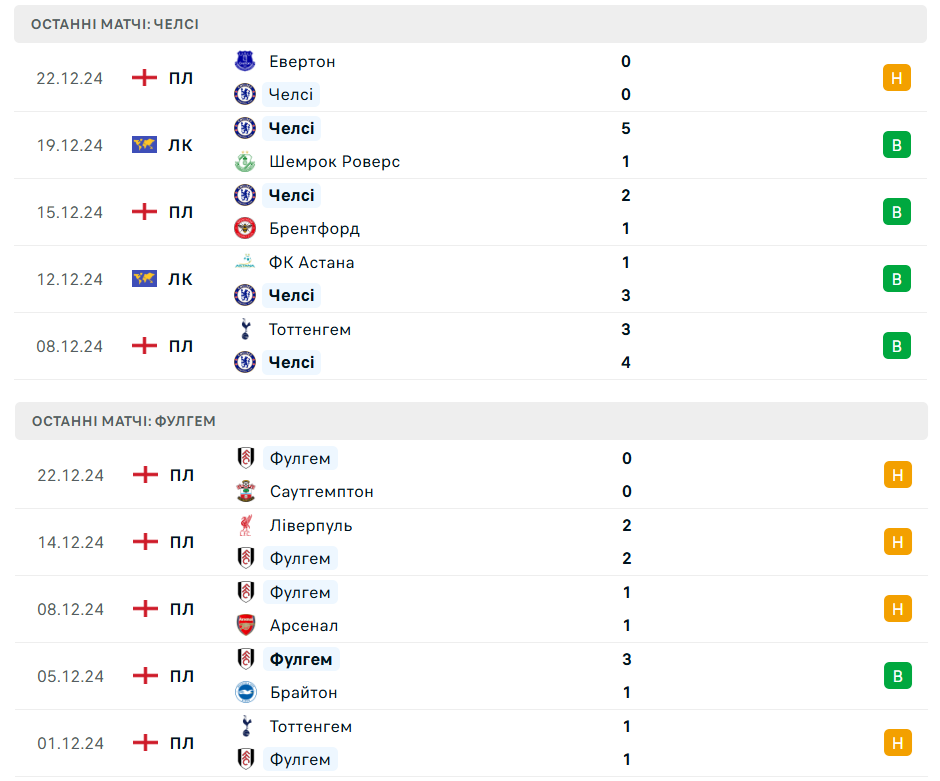Open the Саутгемптон team link
Image resolution: width=940 pixels, height=781 pixels.
pyautogui.click(x=321, y=491)
